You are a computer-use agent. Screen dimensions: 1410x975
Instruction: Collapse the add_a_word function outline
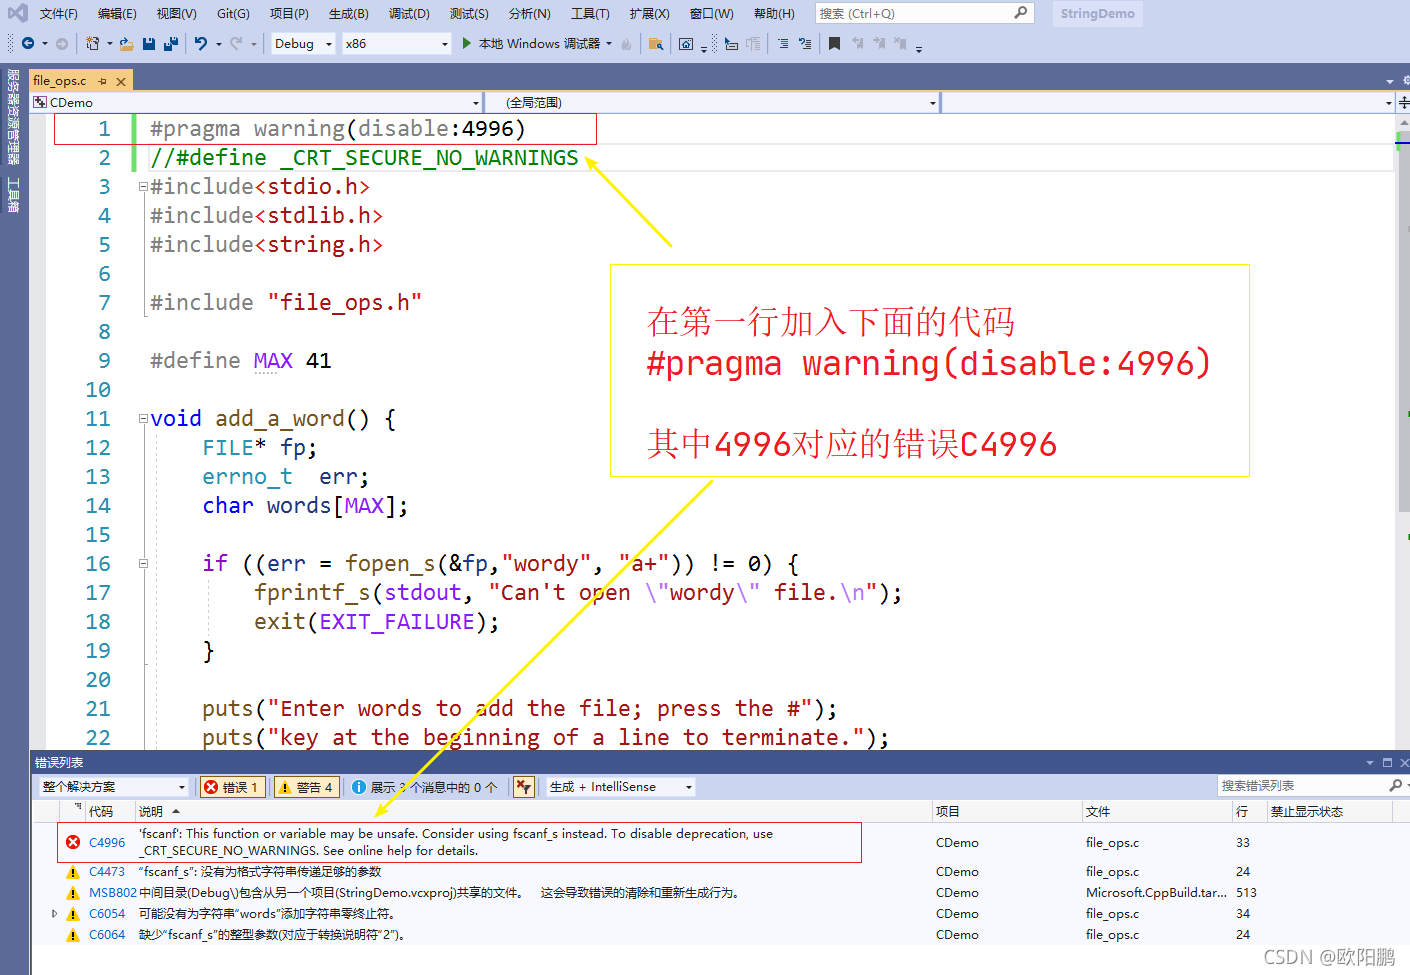[143, 419]
